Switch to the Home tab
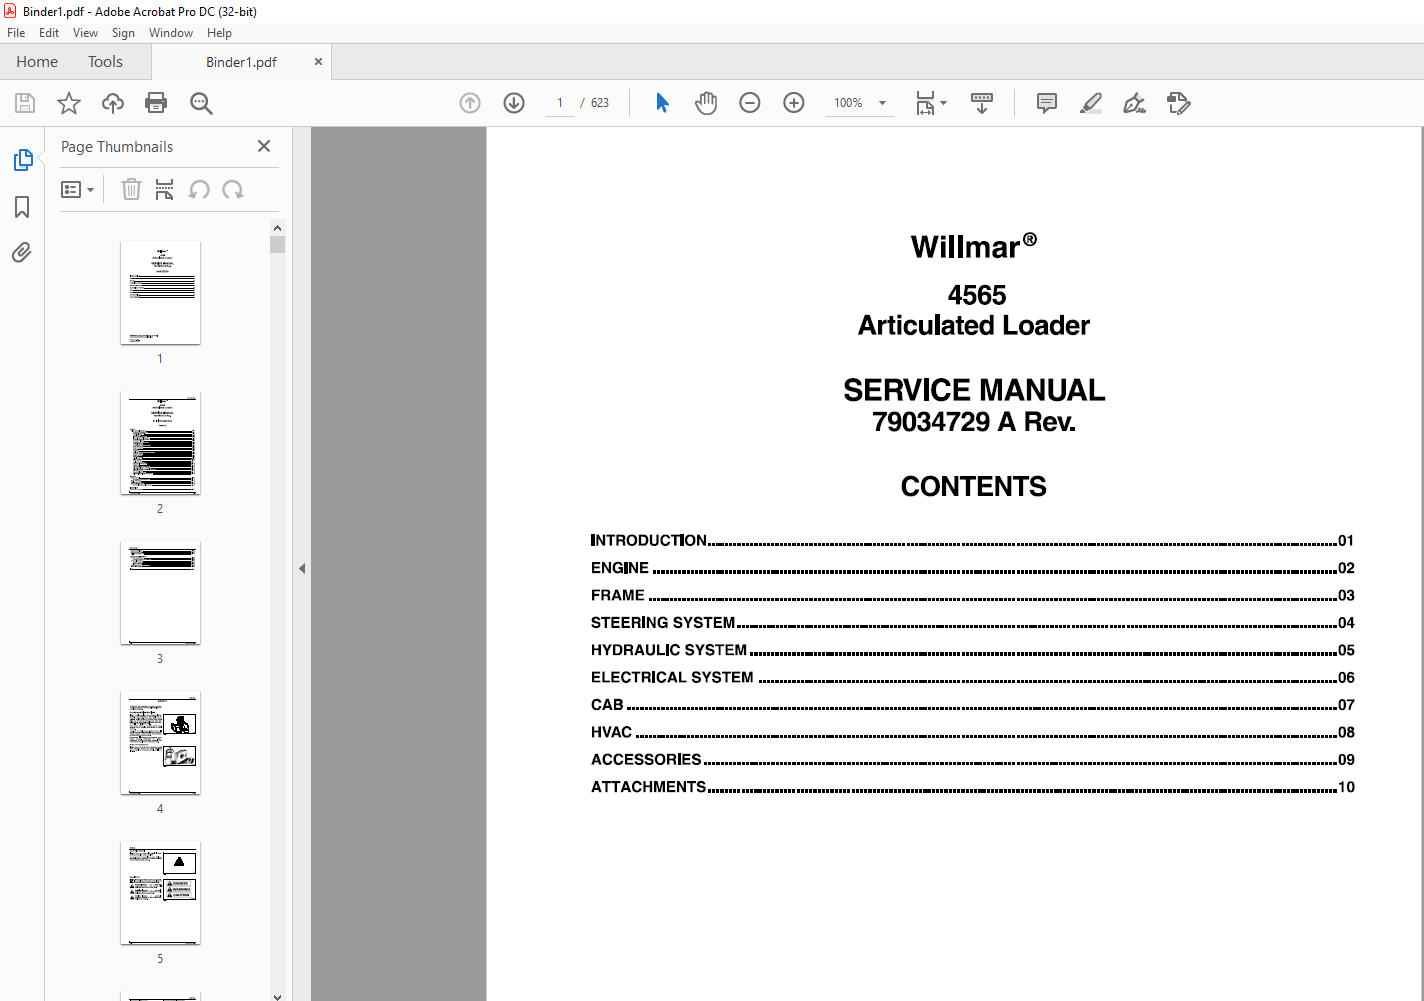The height and width of the screenshot is (1001, 1424). (x=37, y=62)
